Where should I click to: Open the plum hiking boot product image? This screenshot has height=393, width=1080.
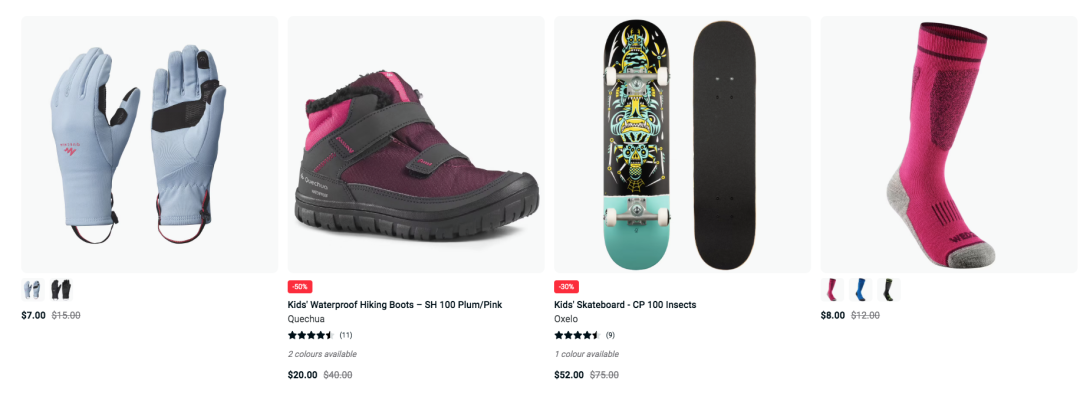point(416,145)
